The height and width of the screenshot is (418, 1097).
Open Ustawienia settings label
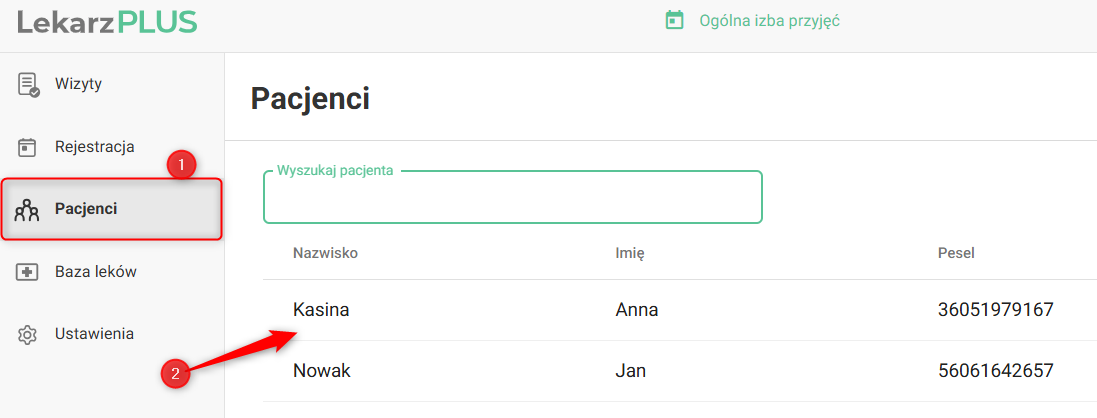coord(94,334)
